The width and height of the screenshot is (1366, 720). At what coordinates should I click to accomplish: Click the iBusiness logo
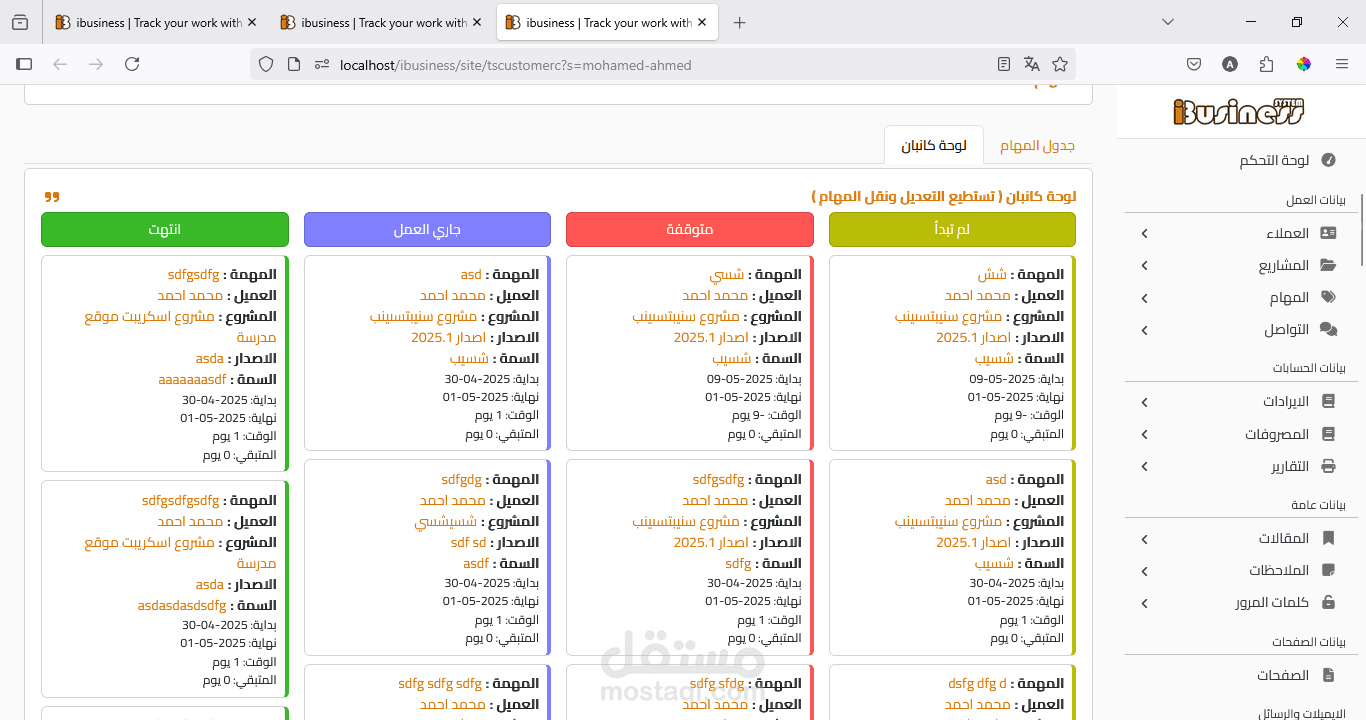point(1239,110)
